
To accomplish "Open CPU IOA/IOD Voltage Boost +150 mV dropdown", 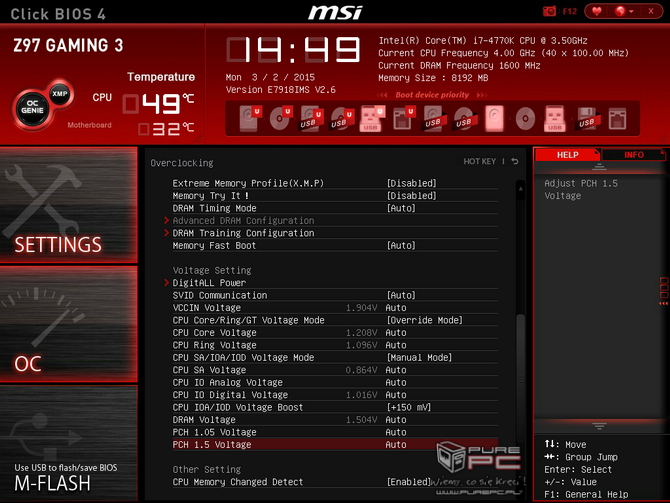I will pyautogui.click(x=409, y=407).
